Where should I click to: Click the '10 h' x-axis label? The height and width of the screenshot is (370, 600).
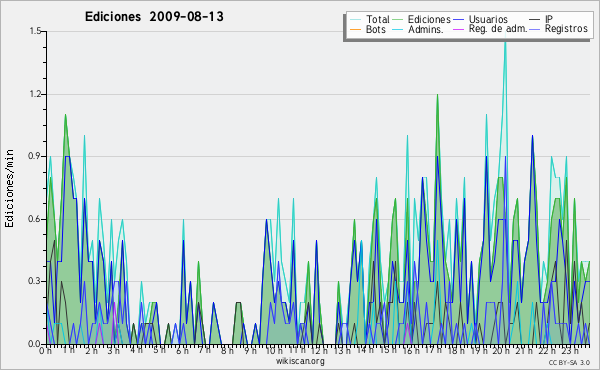coord(274,351)
